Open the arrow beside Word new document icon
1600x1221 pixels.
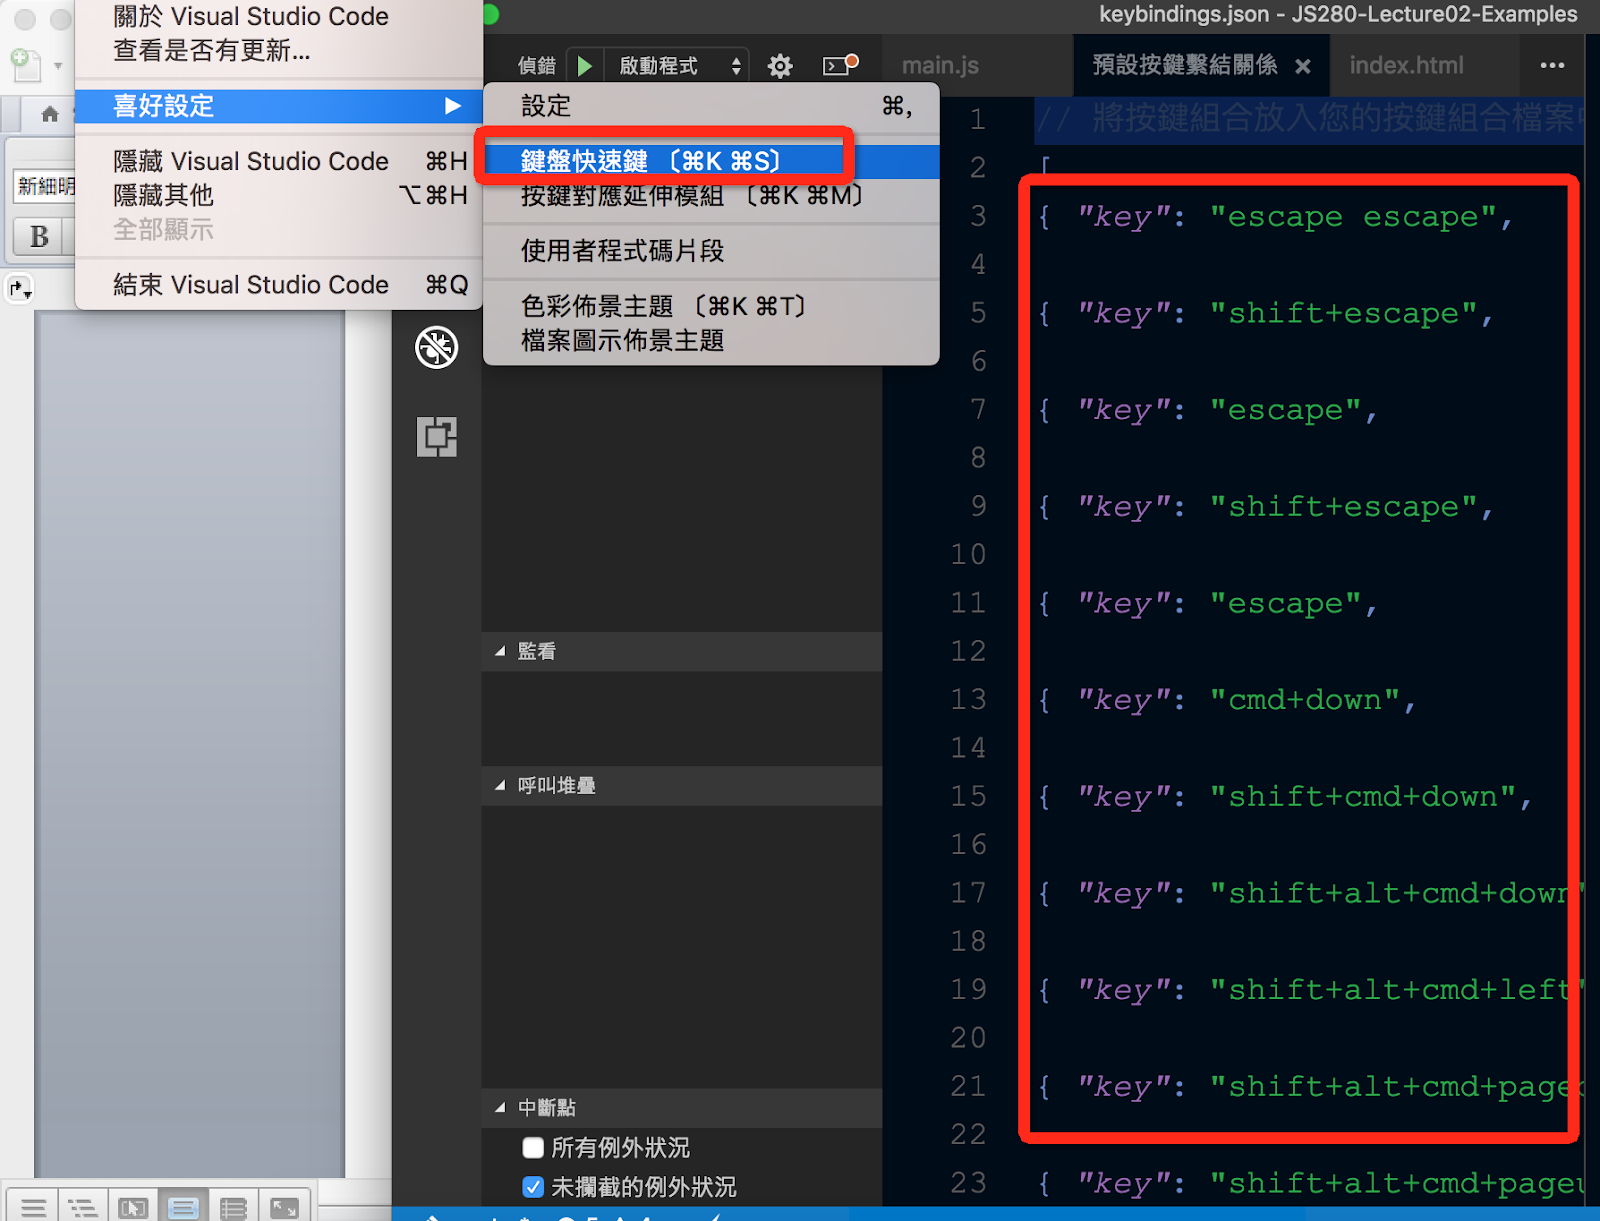[x=58, y=67]
